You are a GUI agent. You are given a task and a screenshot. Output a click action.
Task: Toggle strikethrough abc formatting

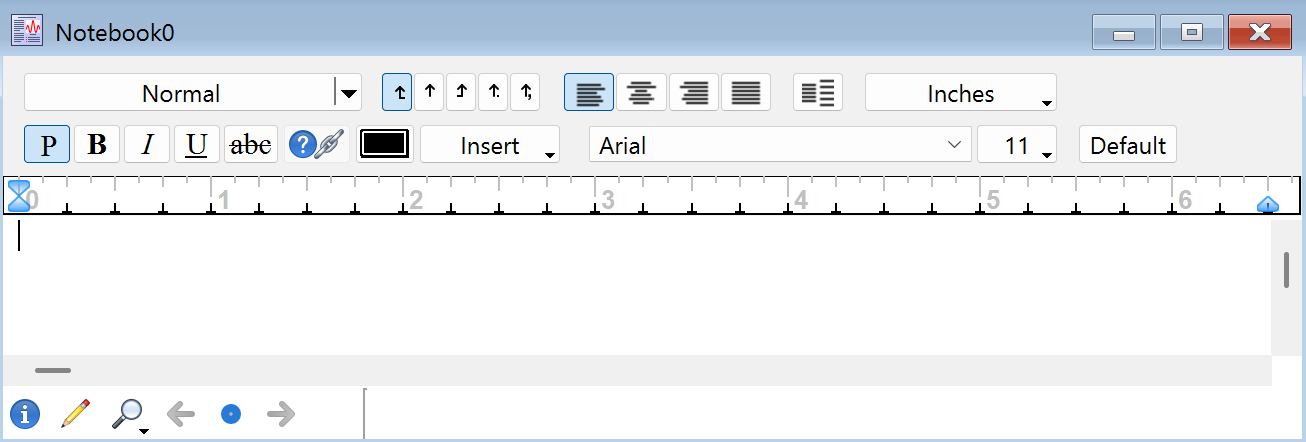coord(250,145)
